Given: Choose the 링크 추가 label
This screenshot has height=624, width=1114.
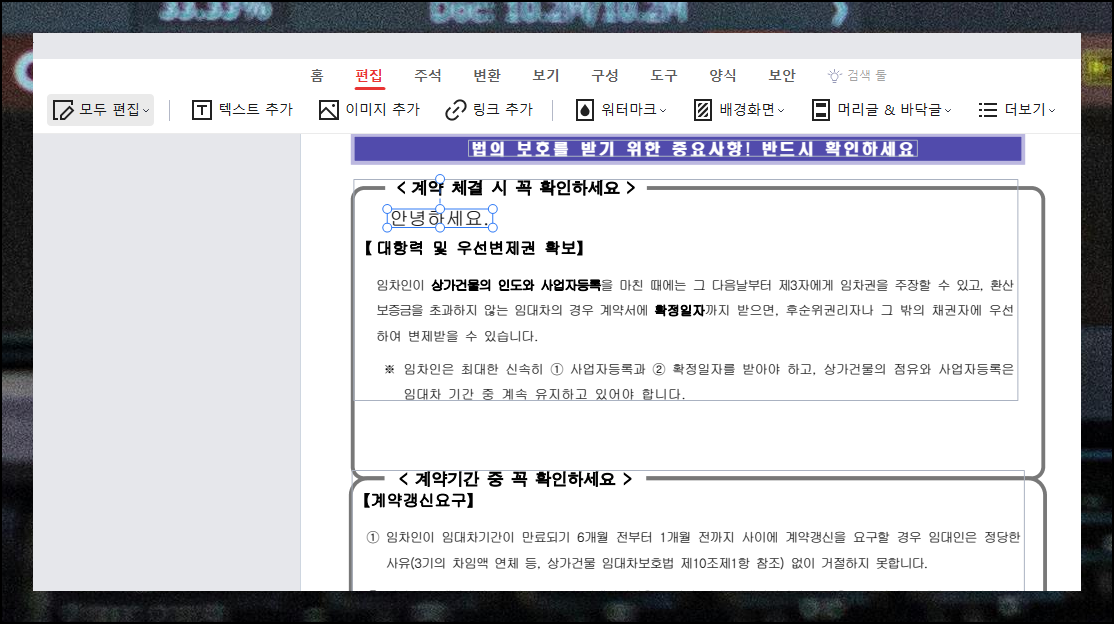Looking at the screenshot, I should pyautogui.click(x=503, y=109).
